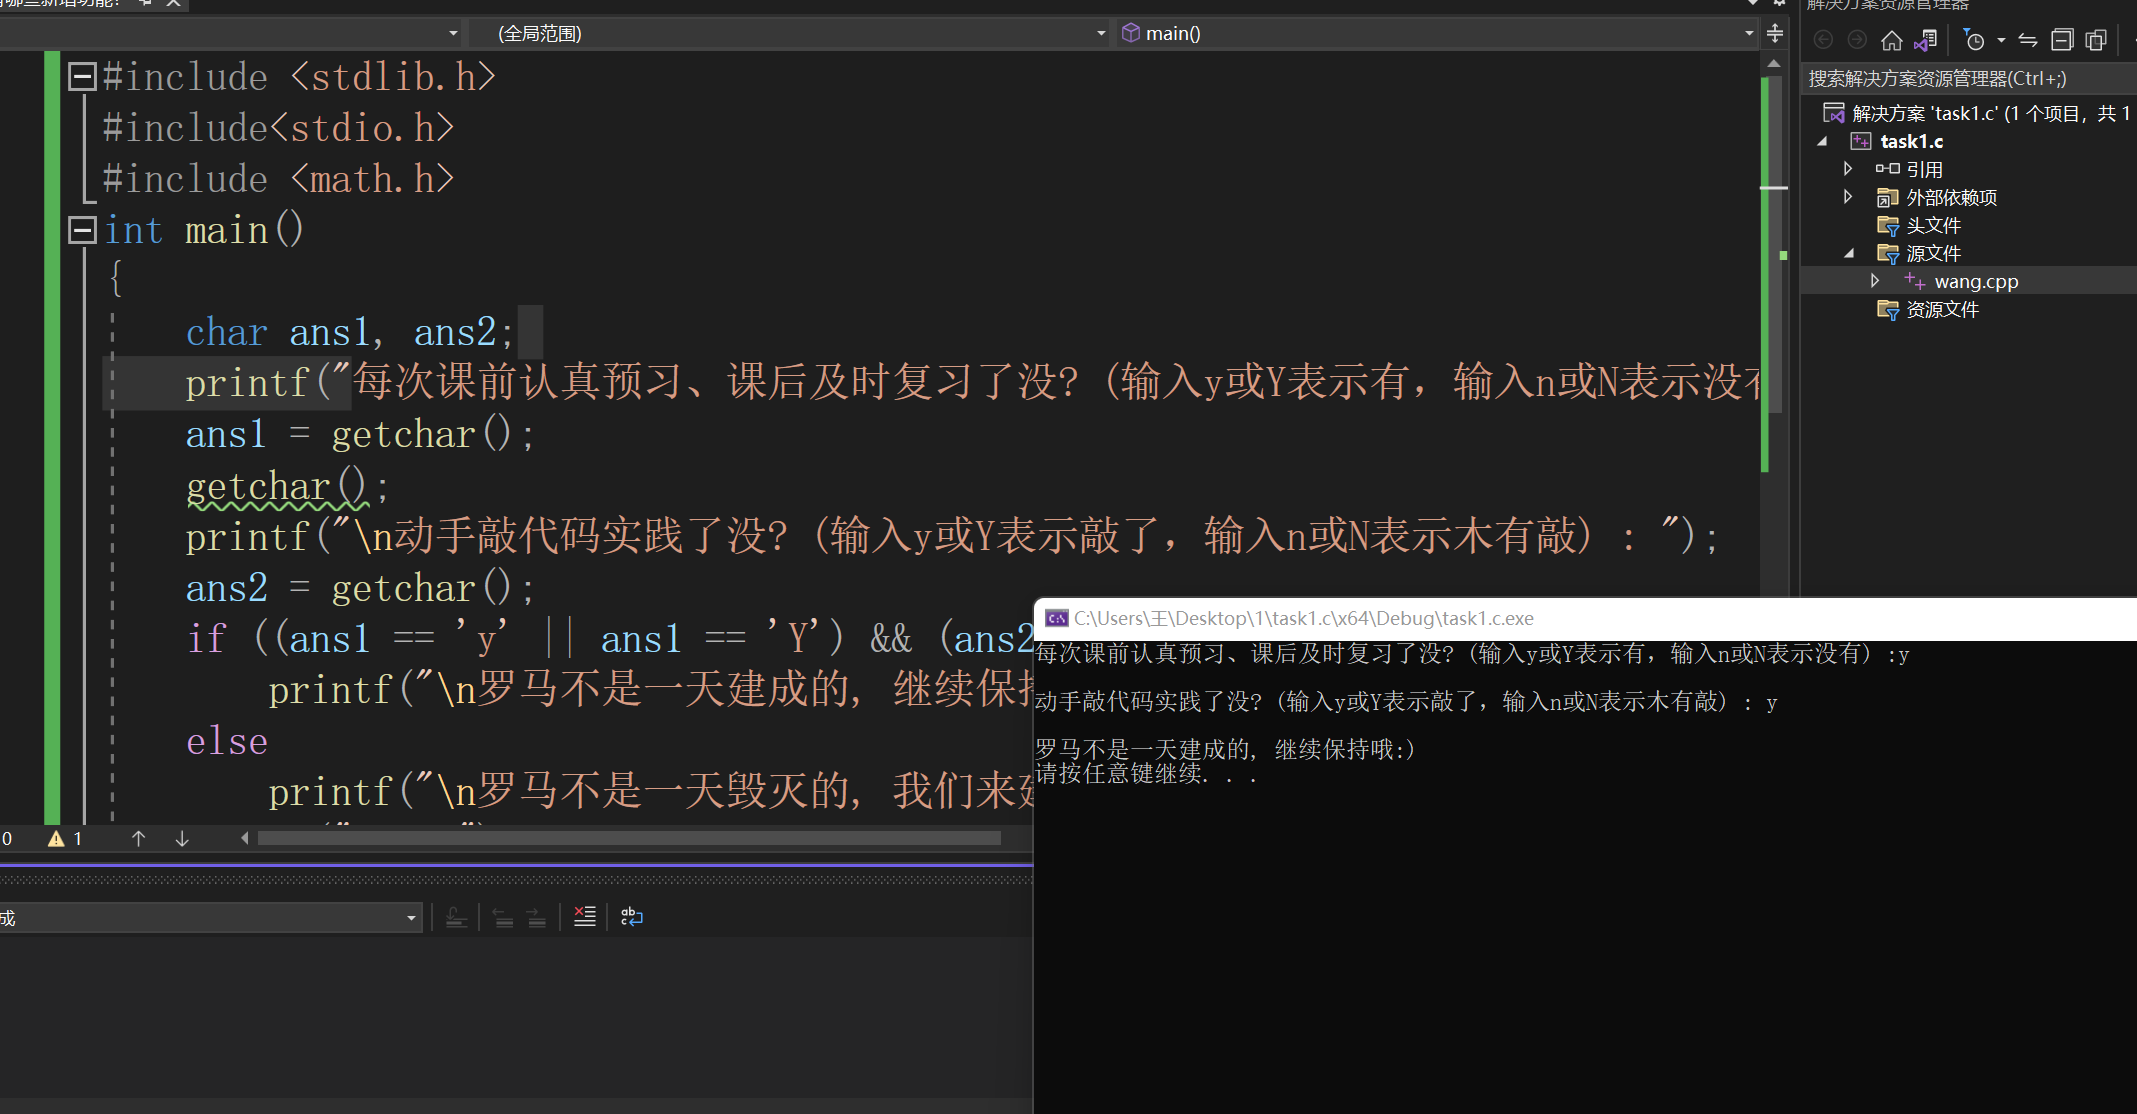2137x1114 pixels.
Task: Collapse all nodes in Solution Explorer
Action: (2062, 40)
